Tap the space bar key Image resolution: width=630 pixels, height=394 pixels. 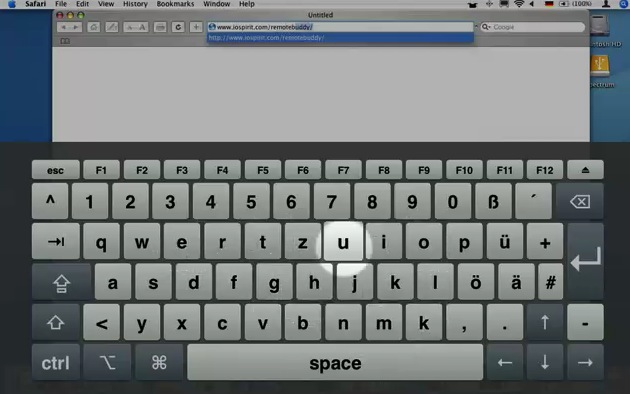[x=335, y=363]
